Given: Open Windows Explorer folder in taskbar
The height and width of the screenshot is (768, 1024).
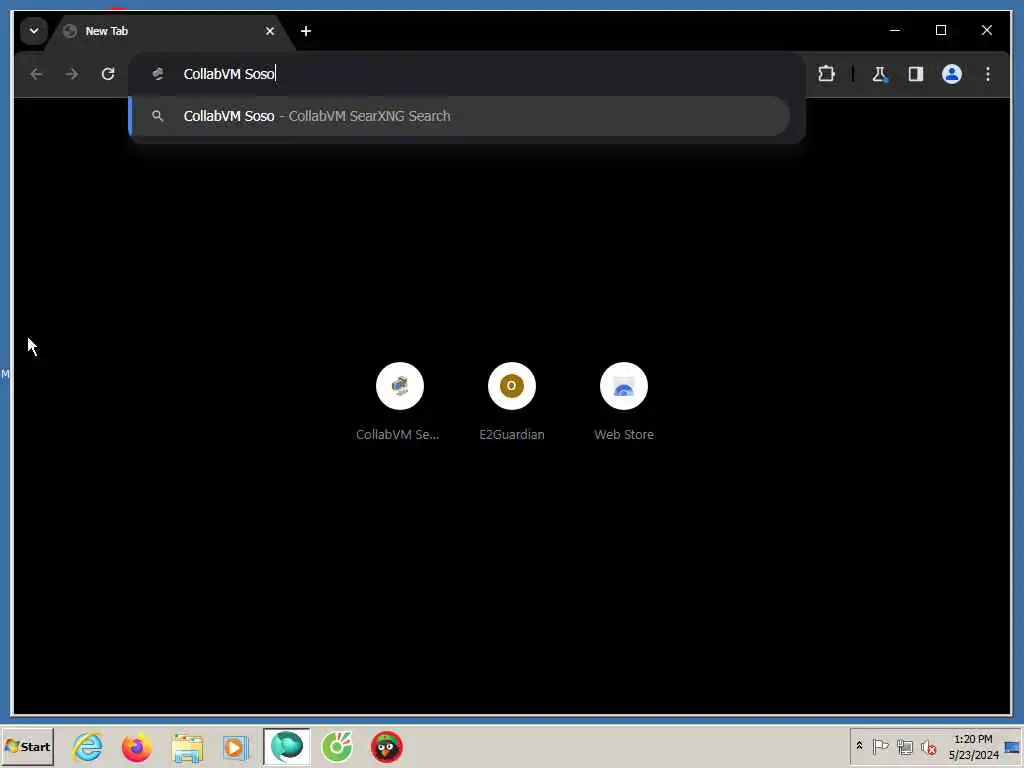Looking at the screenshot, I should click(187, 747).
